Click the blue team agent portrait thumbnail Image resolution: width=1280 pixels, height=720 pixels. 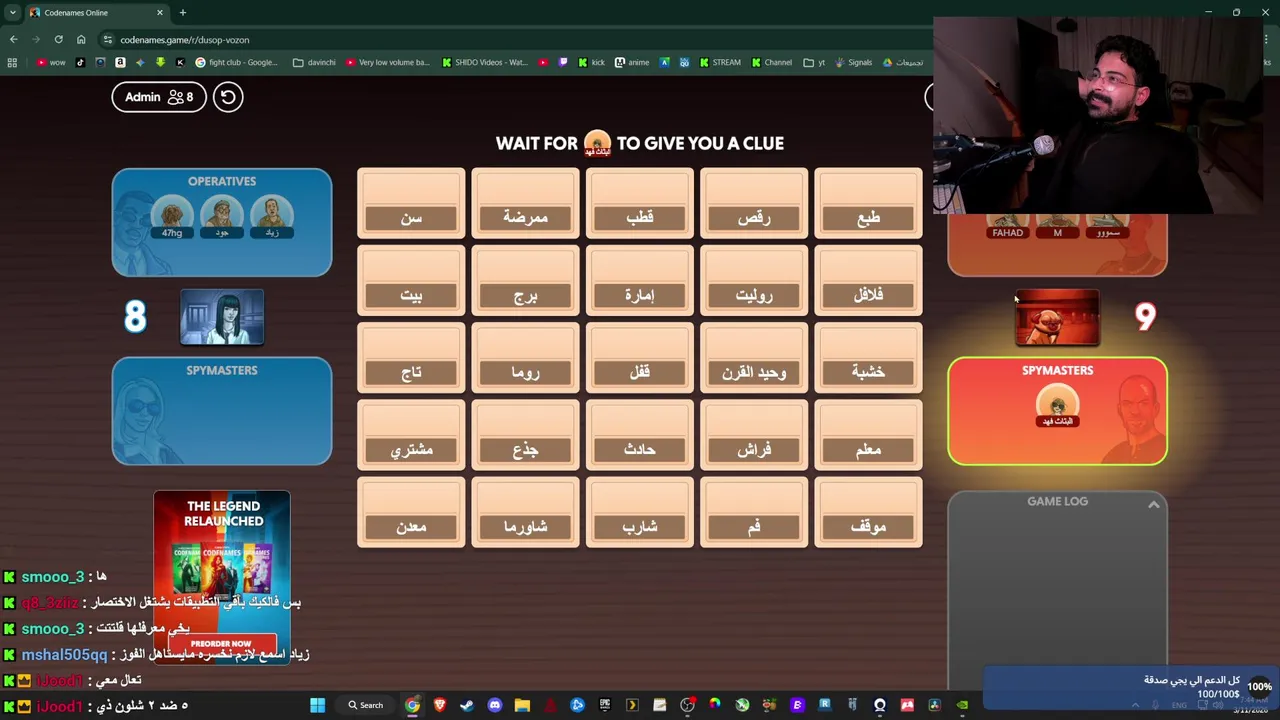click(x=222, y=317)
